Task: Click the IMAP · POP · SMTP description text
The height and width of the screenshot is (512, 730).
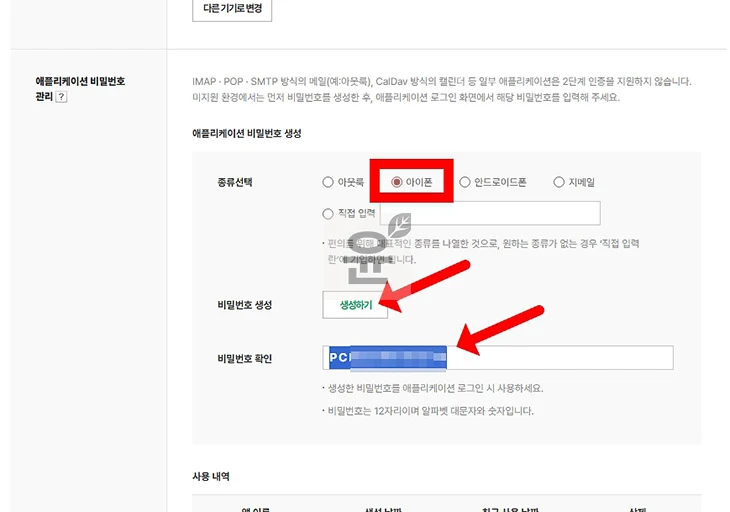Action: tap(442, 89)
